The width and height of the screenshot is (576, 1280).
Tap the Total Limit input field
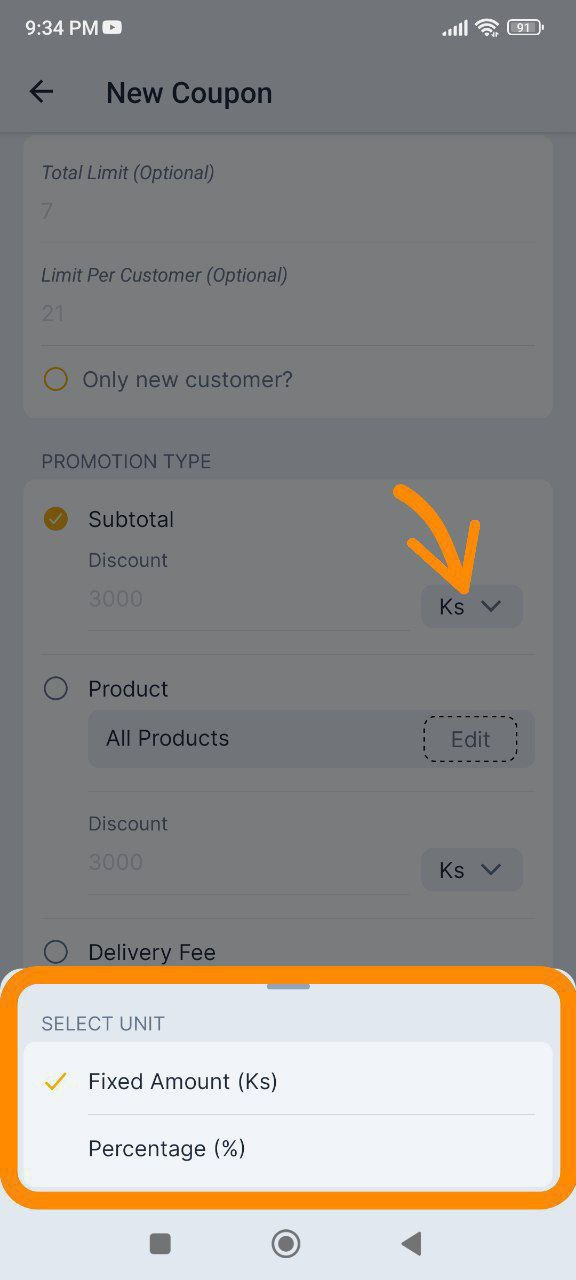point(288,211)
